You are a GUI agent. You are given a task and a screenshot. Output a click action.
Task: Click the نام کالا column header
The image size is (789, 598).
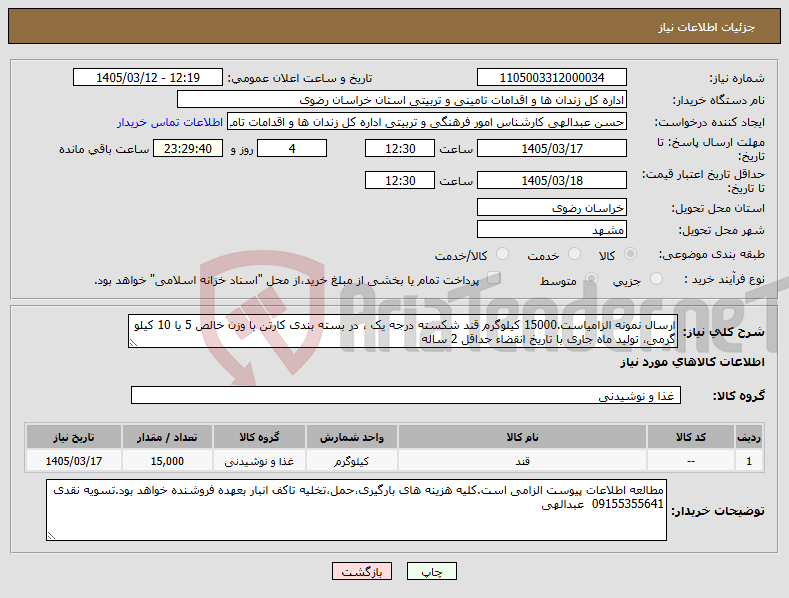[522, 437]
